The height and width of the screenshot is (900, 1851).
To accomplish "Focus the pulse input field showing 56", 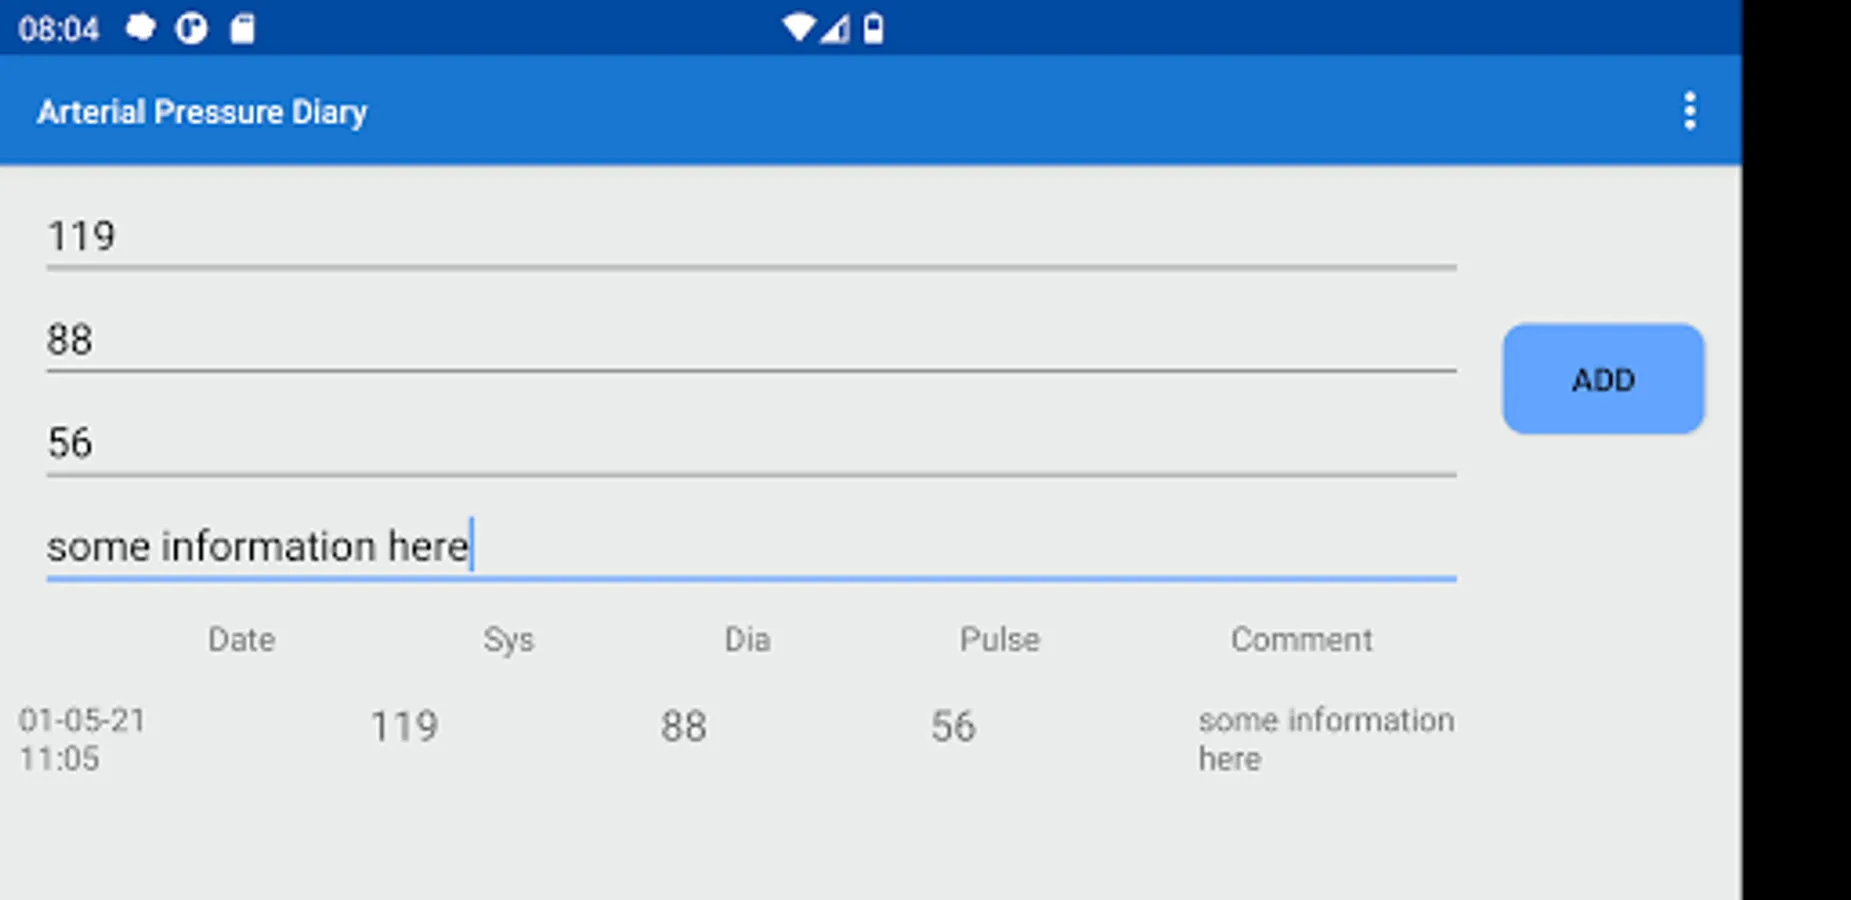I will click(750, 443).
